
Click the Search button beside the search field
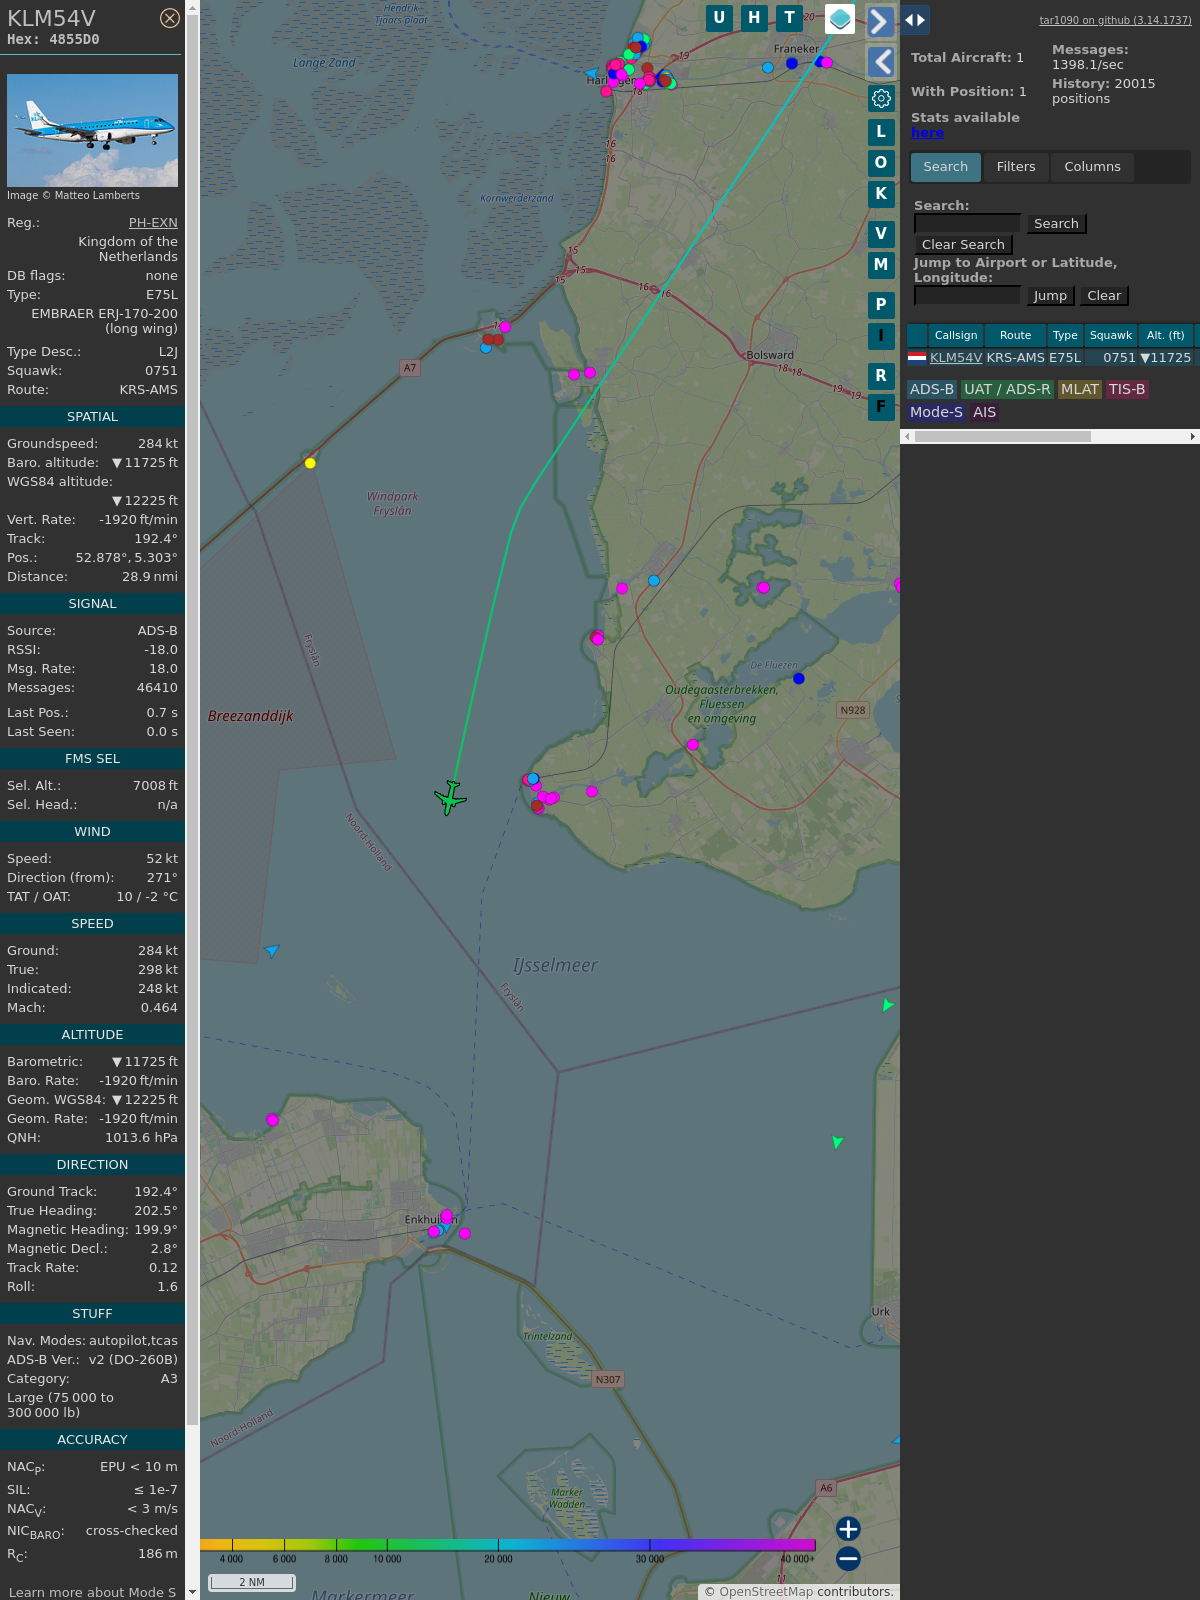pos(1056,224)
